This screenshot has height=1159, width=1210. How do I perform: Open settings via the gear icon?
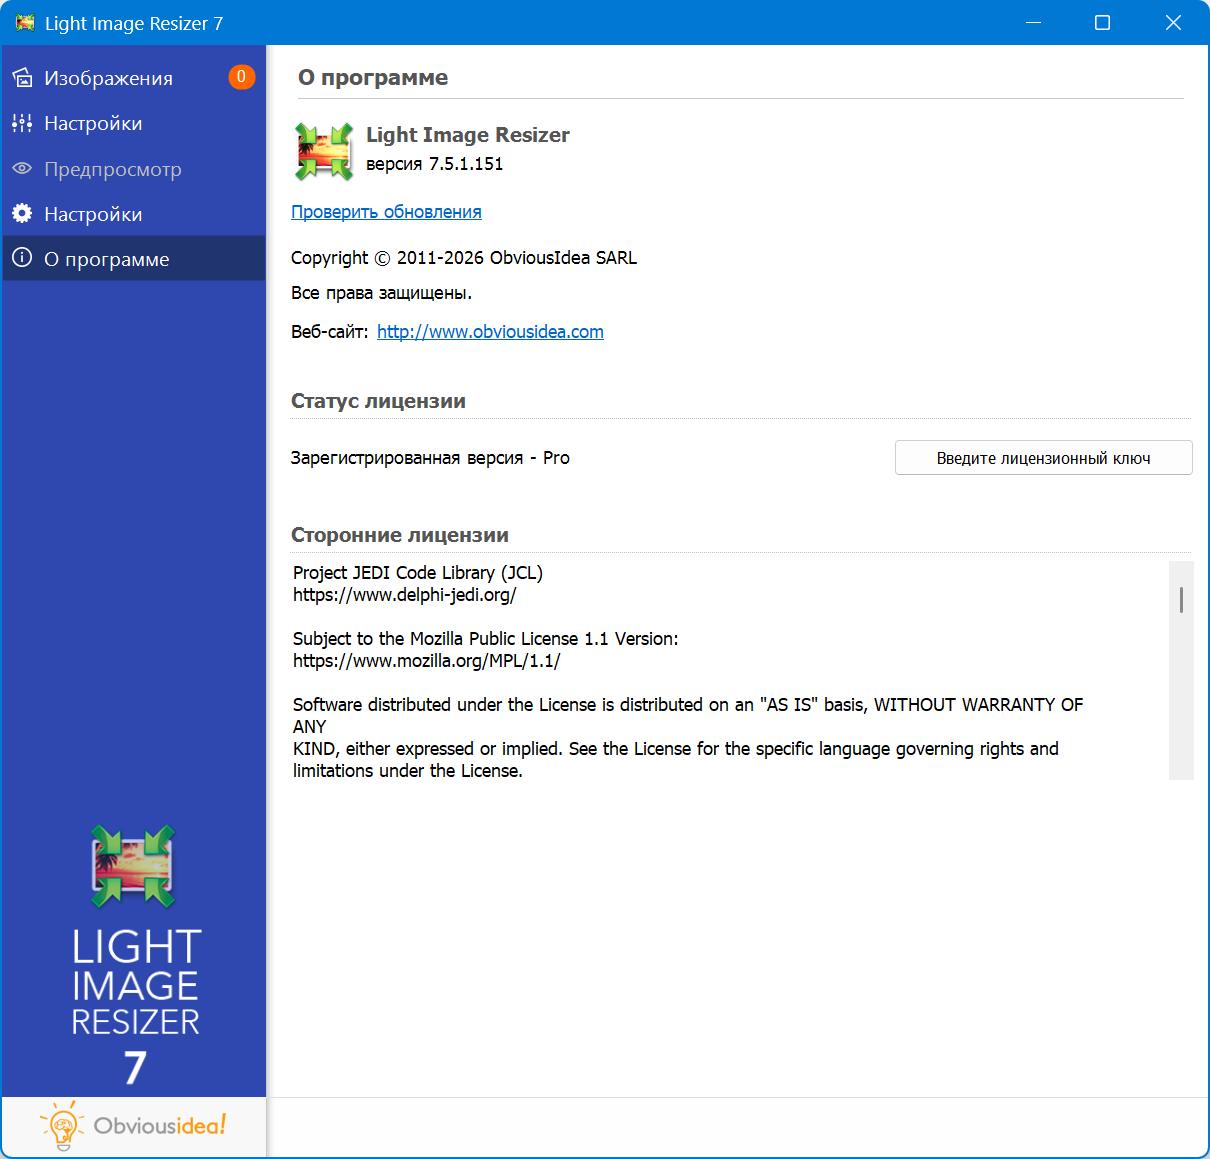[22, 214]
